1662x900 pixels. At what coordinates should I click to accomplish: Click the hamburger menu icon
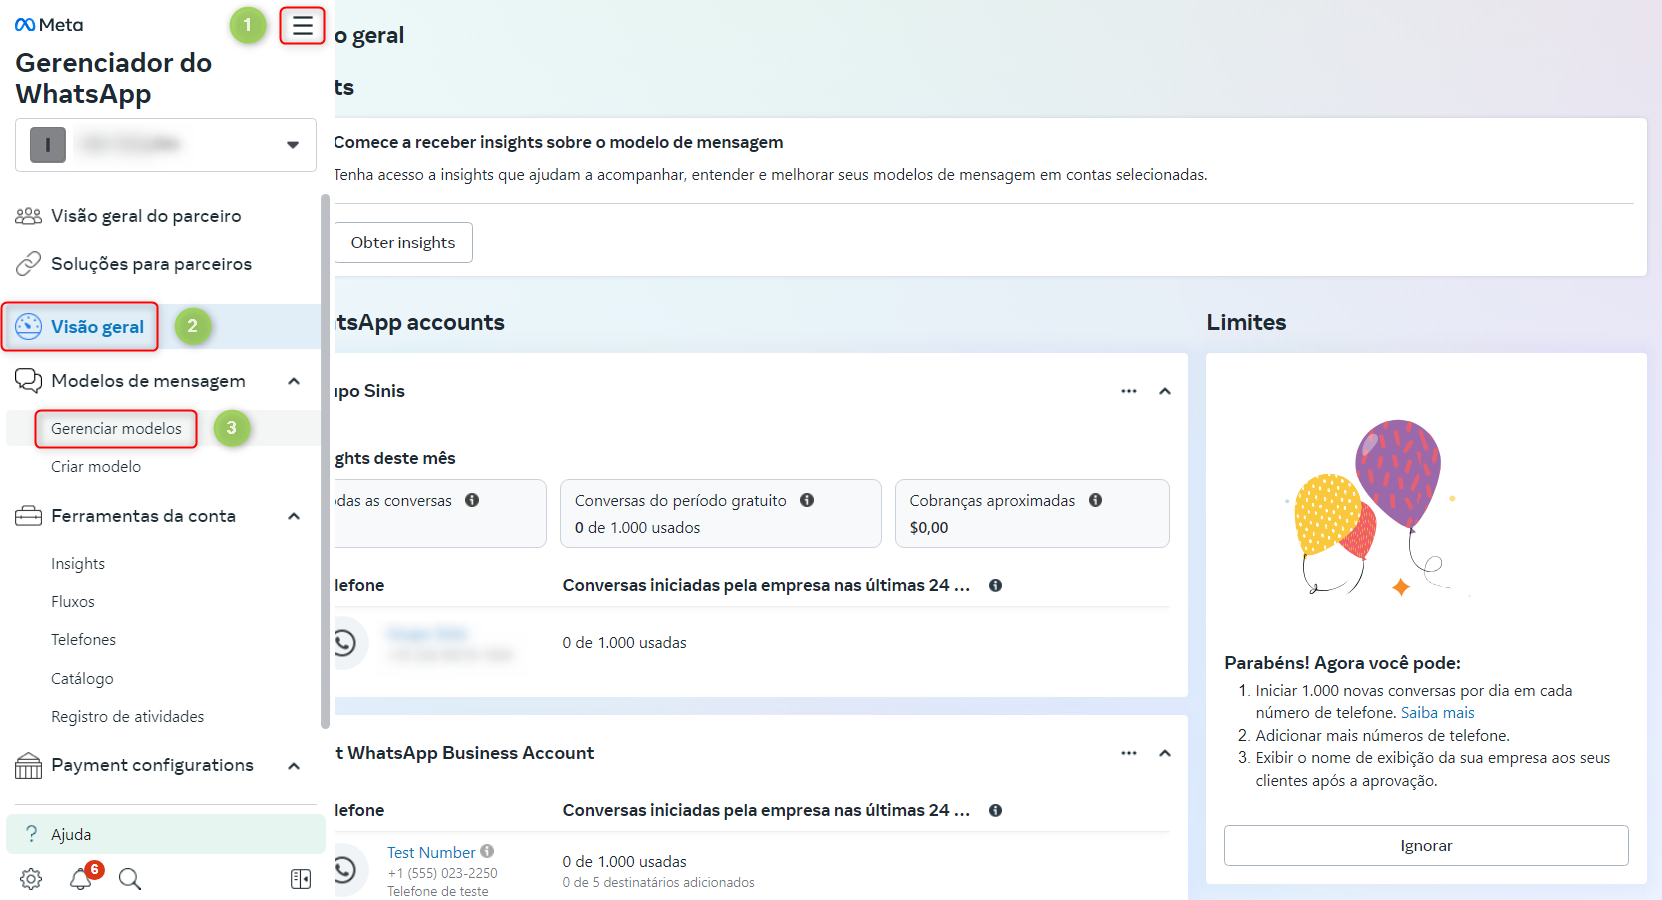point(302,26)
